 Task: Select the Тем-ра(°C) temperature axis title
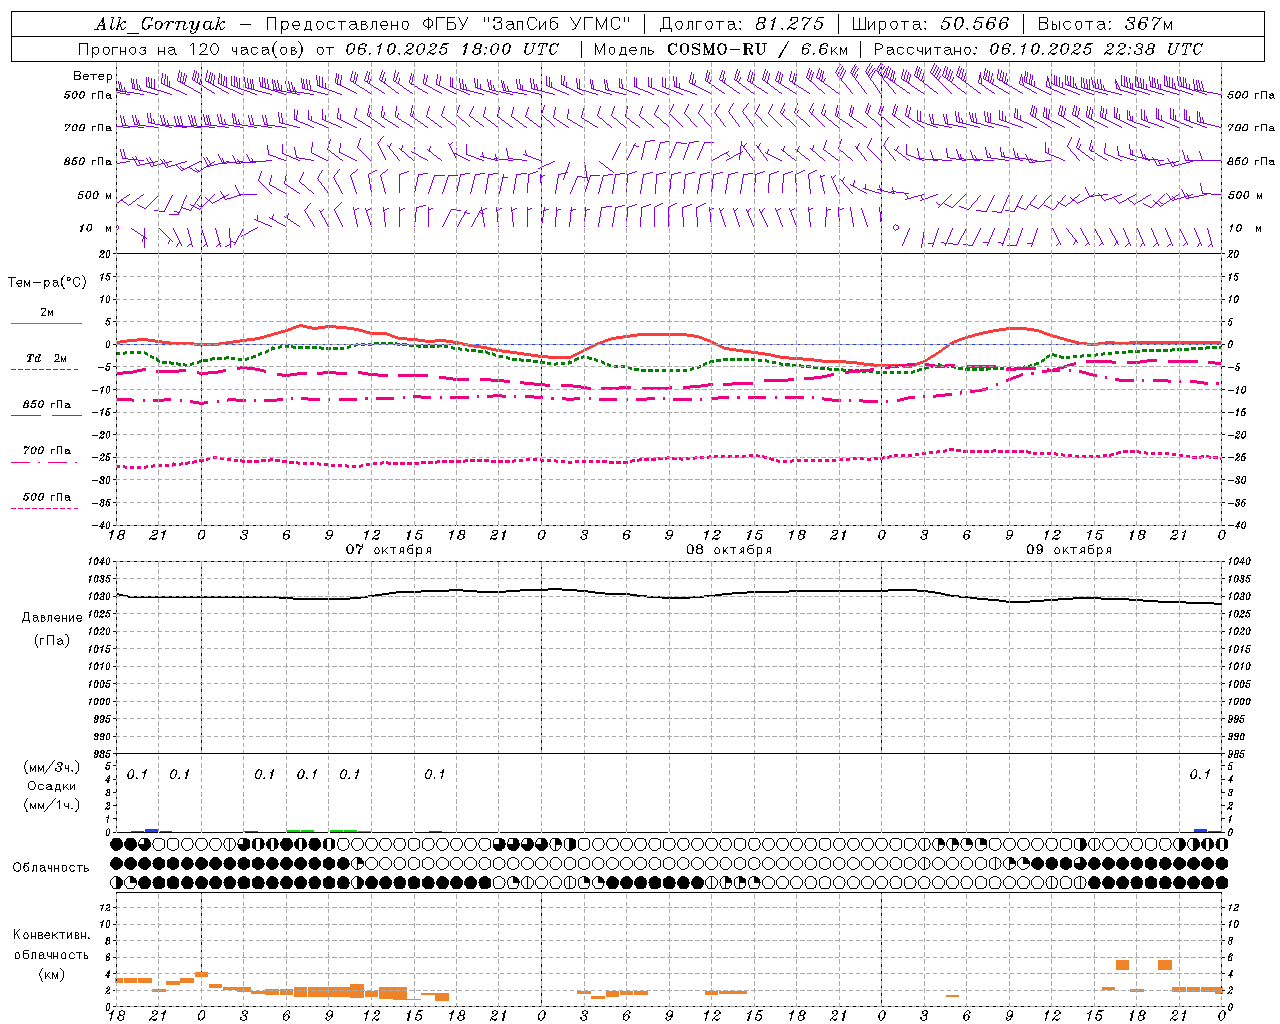tap(47, 283)
